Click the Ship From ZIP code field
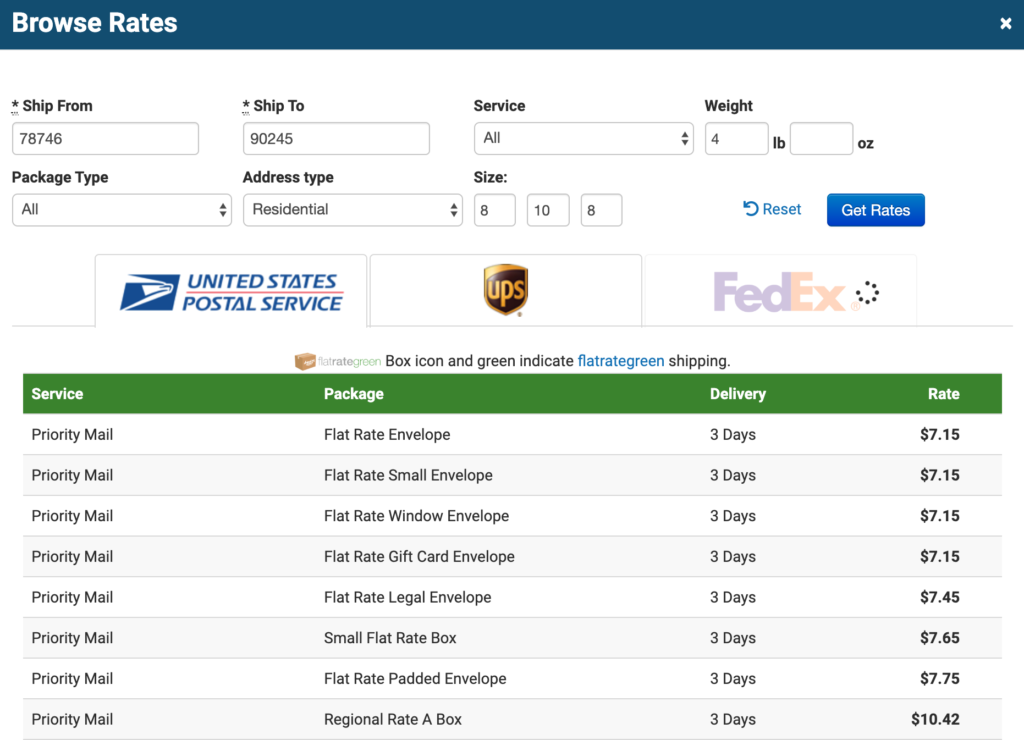The width and height of the screenshot is (1024, 740). [x=104, y=138]
